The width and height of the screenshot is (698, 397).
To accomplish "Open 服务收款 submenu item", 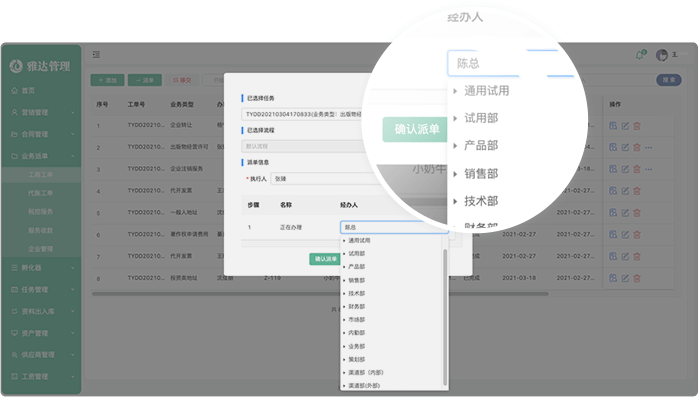I will pos(41,231).
